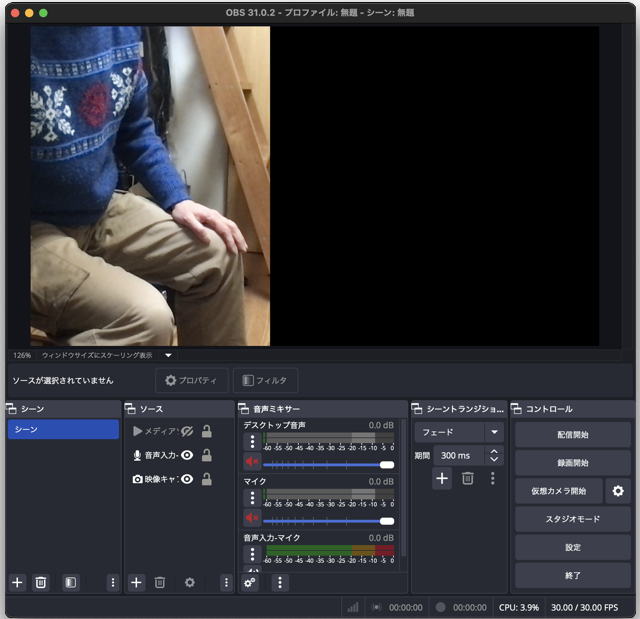Viewport: 640px width, 619px height.
Task: Select the シーン item in scenes list
Action: 63,429
